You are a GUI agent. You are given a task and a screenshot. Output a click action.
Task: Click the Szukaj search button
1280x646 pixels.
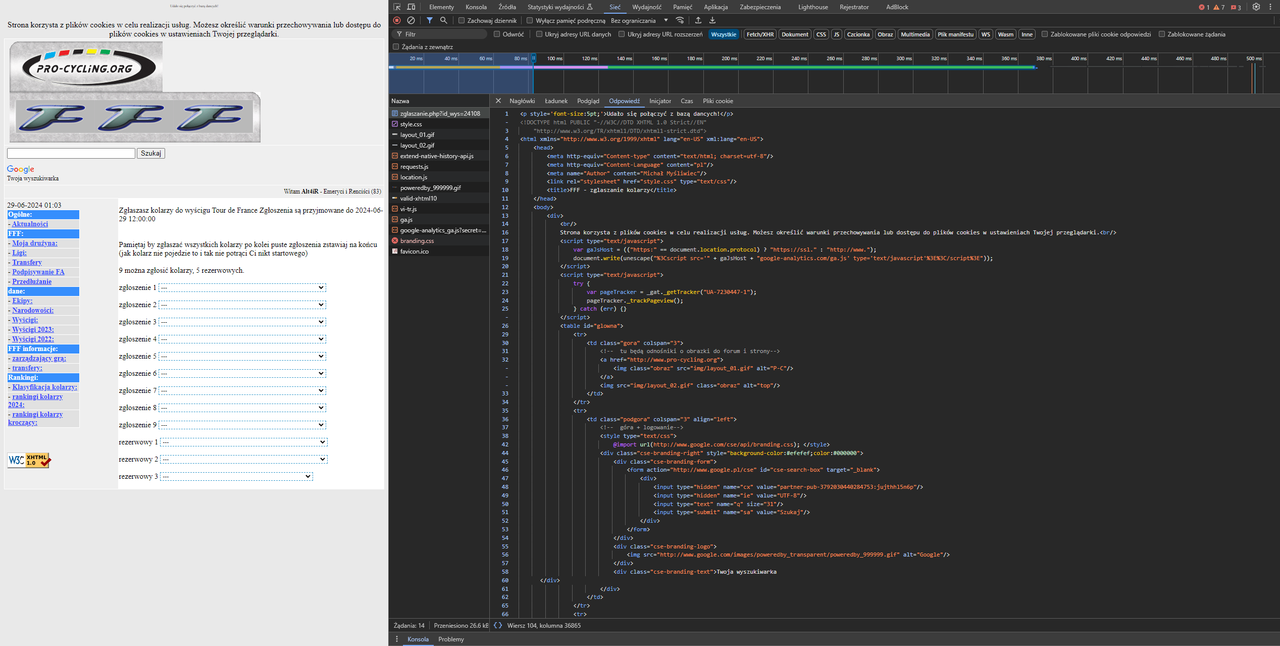[x=151, y=153]
